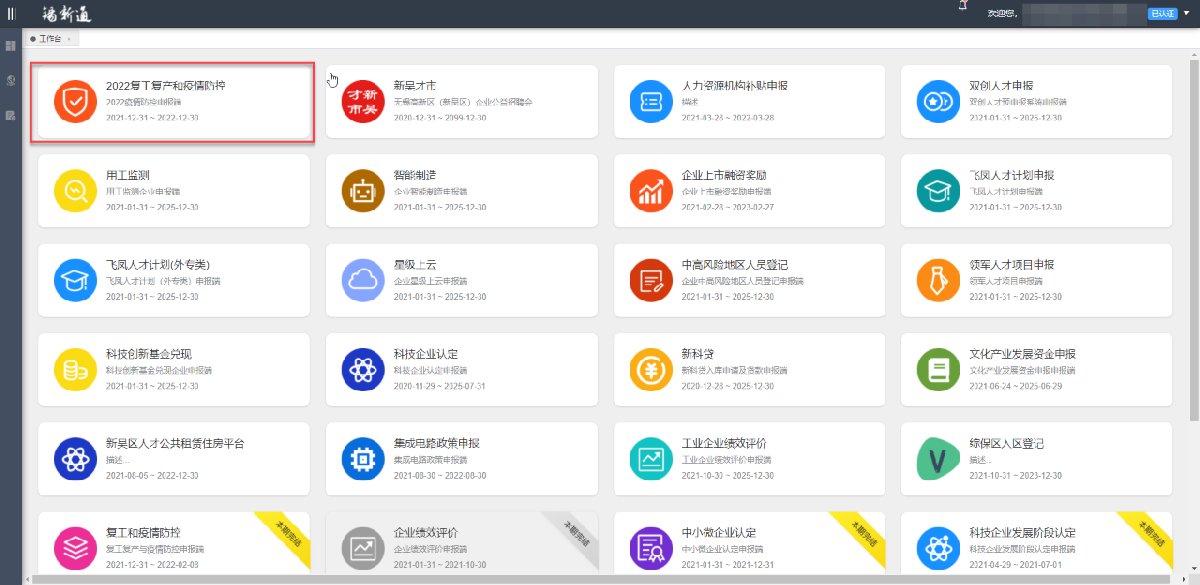The image size is (1200, 585).
Task: Open the dashboard grid icon in sidebar
Action: [x=11, y=46]
